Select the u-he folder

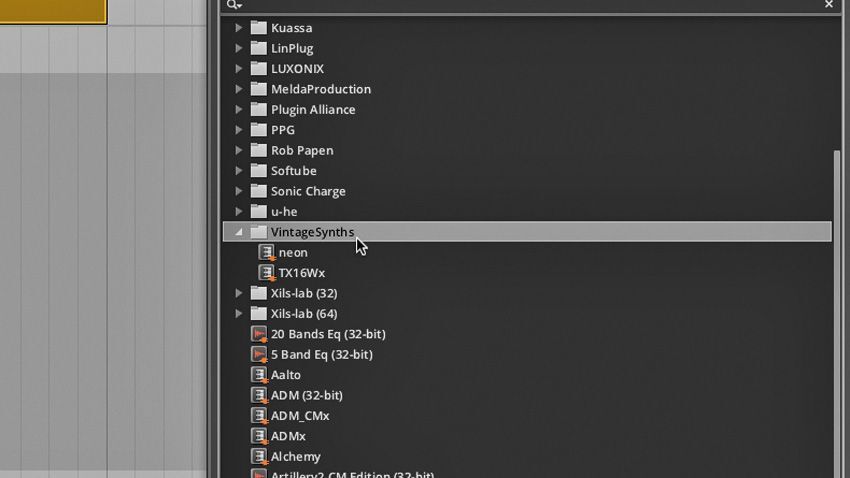click(284, 212)
